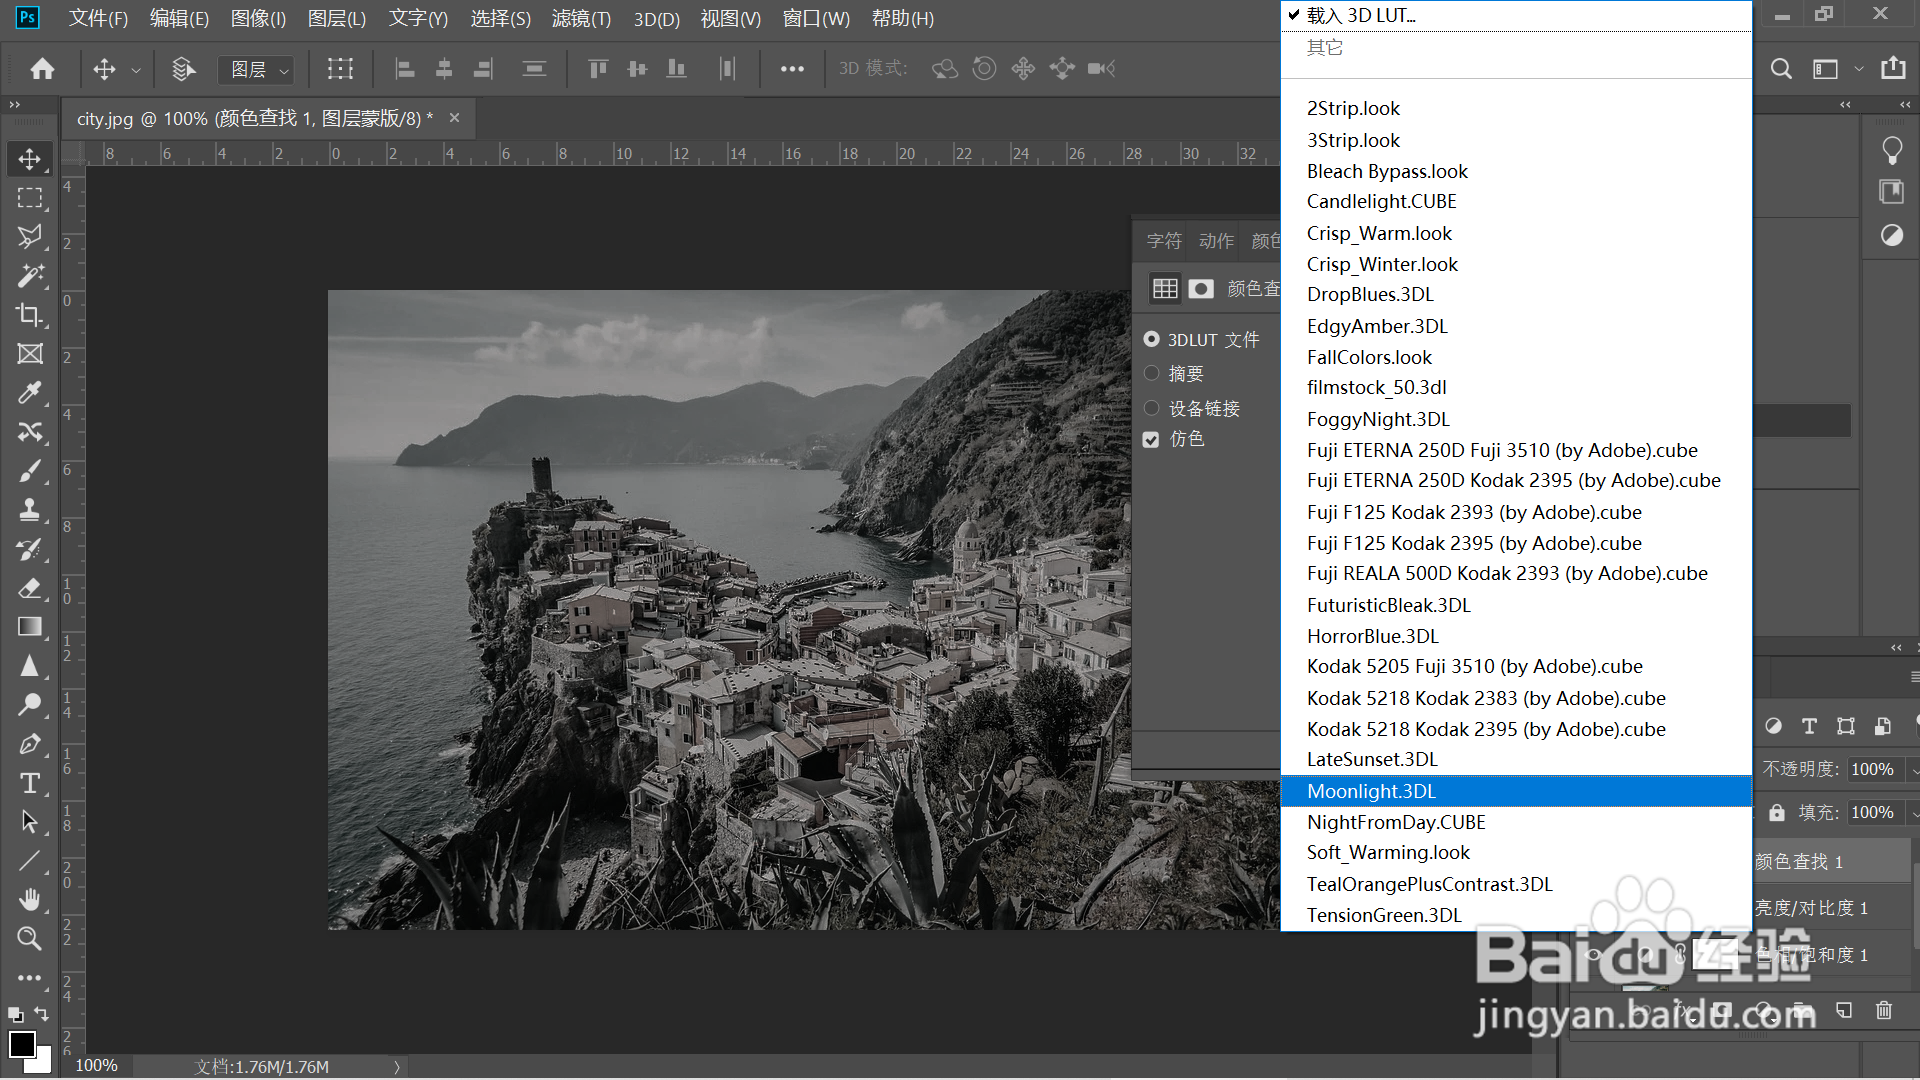The width and height of the screenshot is (1920, 1080).
Task: Select the 3DLUT 文件 radio button
Action: click(1151, 340)
